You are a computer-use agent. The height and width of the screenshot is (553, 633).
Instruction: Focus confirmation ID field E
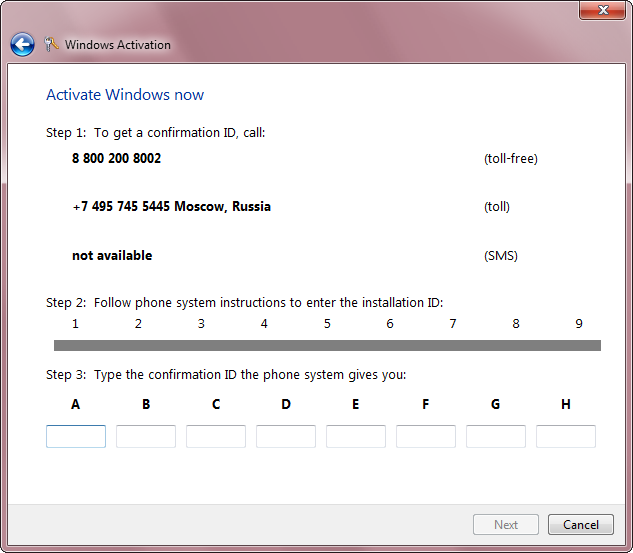click(x=356, y=436)
